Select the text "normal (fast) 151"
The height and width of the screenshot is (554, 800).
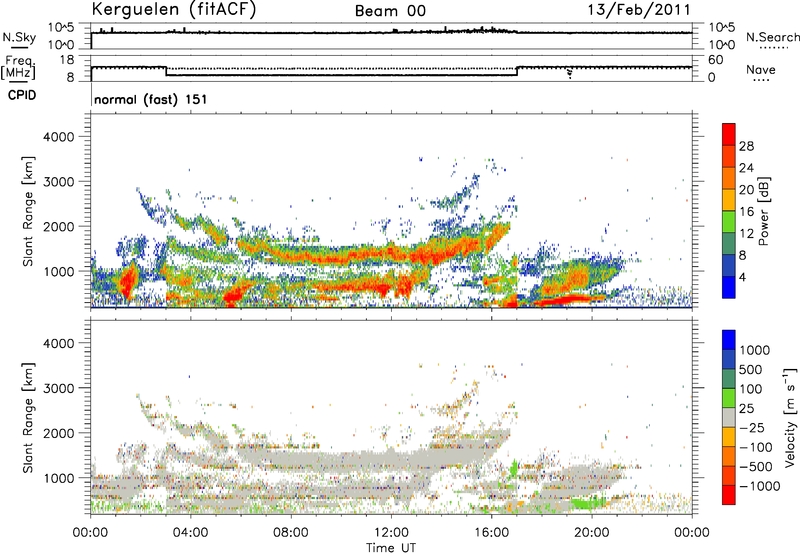(151, 99)
